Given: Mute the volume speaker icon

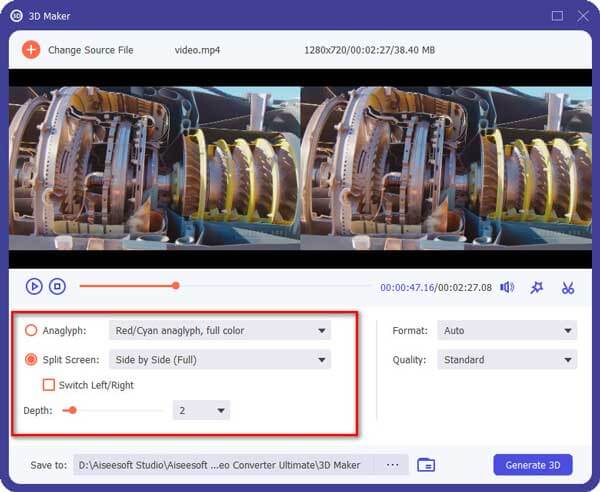Looking at the screenshot, I should 507,287.
